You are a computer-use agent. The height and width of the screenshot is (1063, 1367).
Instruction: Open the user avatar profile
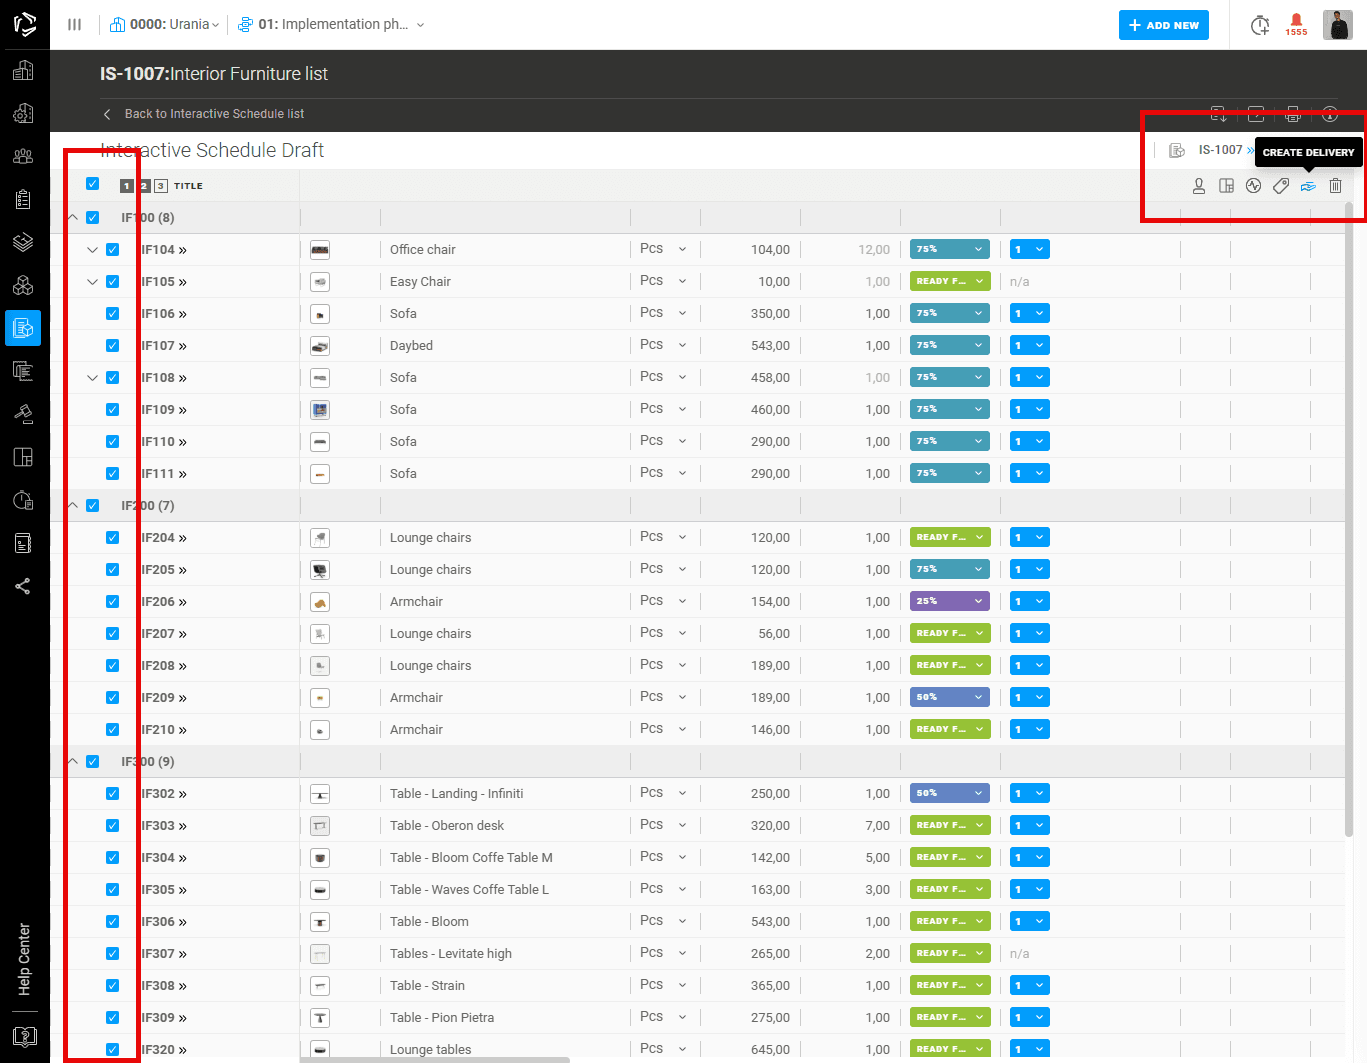point(1338,25)
